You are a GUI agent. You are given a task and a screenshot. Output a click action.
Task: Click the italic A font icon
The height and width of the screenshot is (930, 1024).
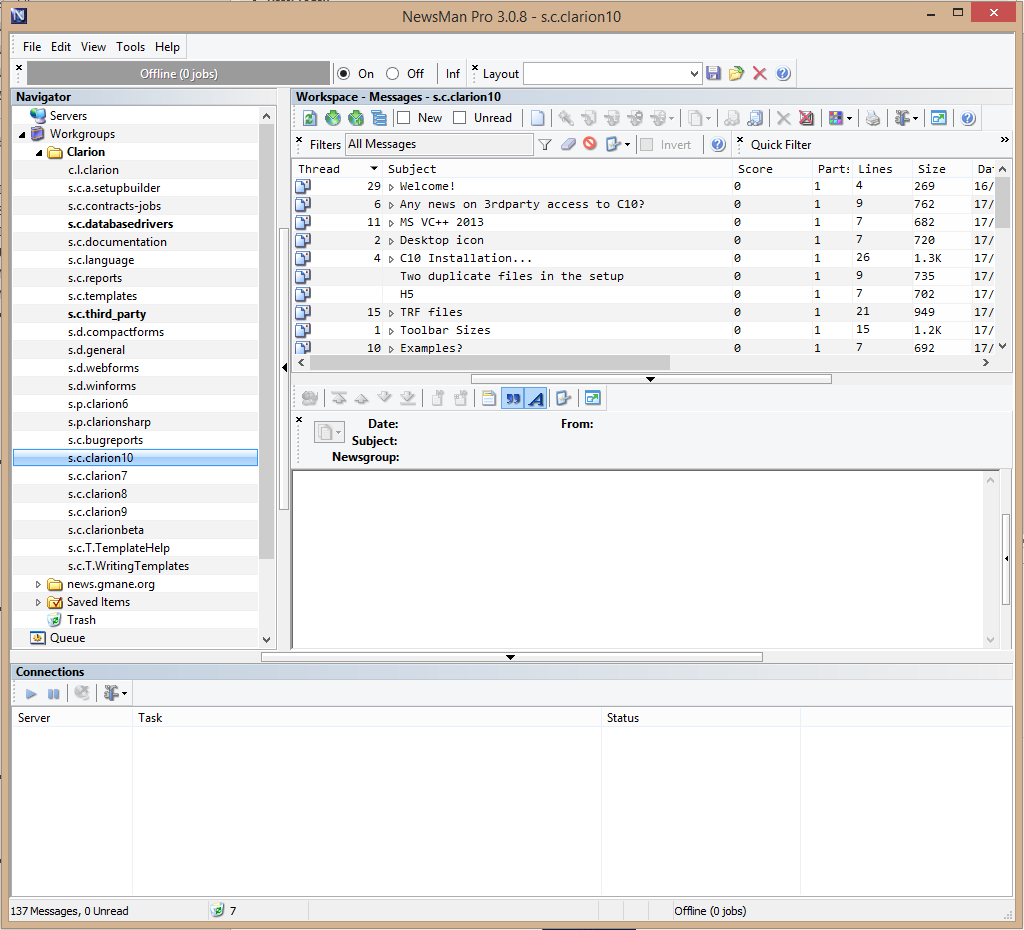click(536, 398)
